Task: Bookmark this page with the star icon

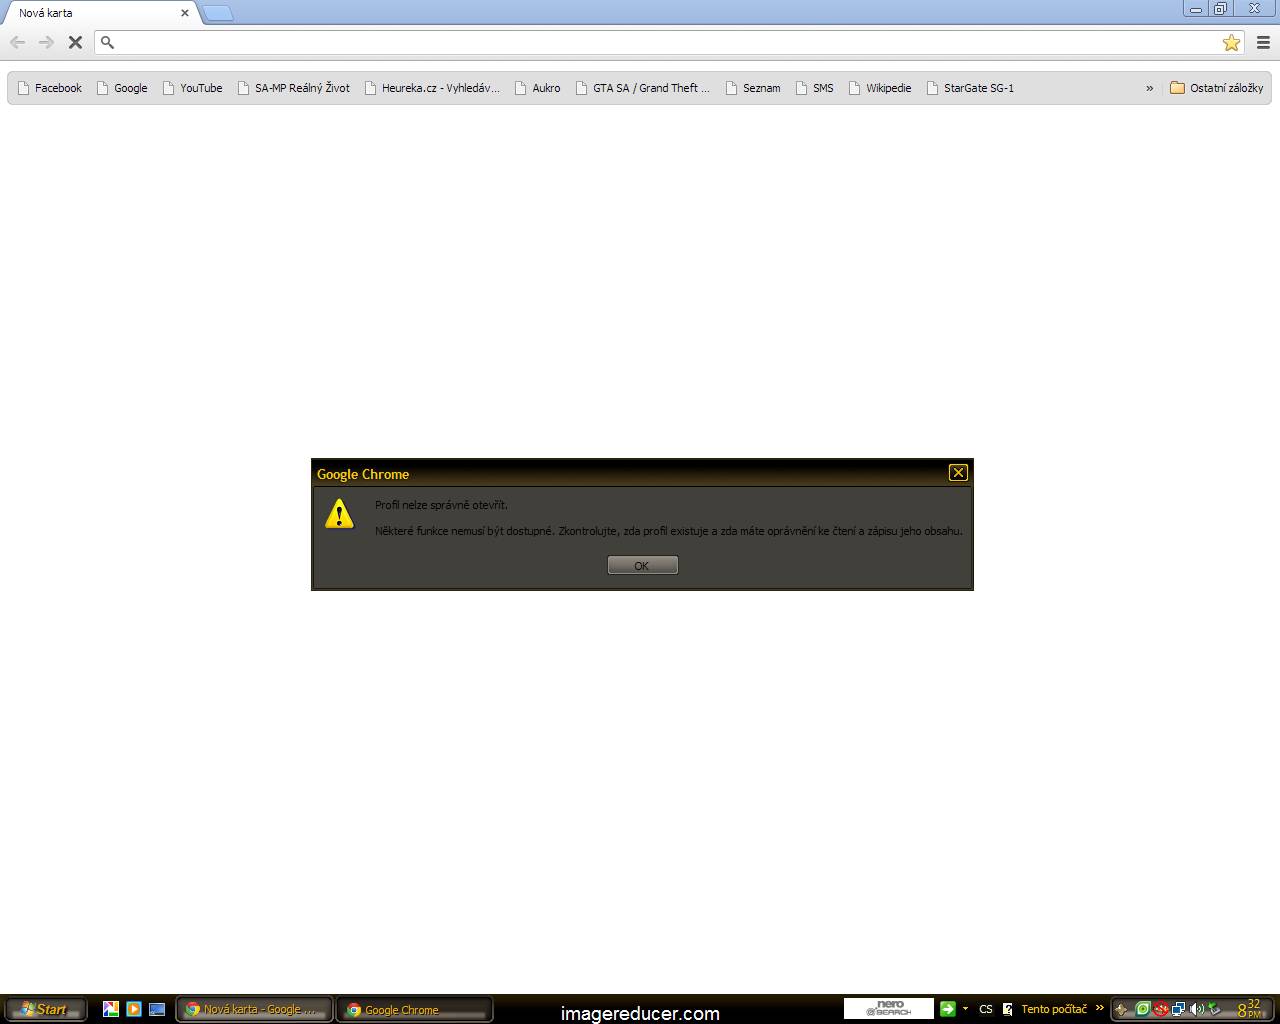Action: coord(1231,42)
